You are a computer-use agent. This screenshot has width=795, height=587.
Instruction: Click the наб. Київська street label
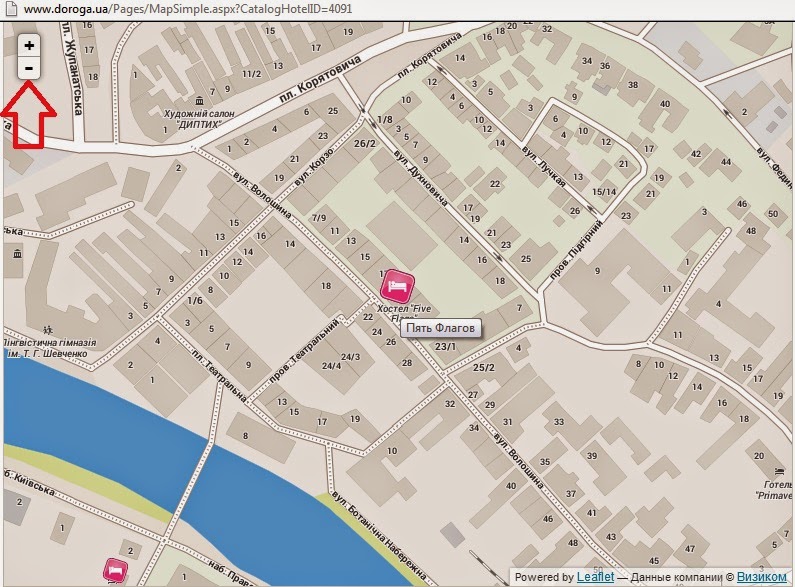30,482
